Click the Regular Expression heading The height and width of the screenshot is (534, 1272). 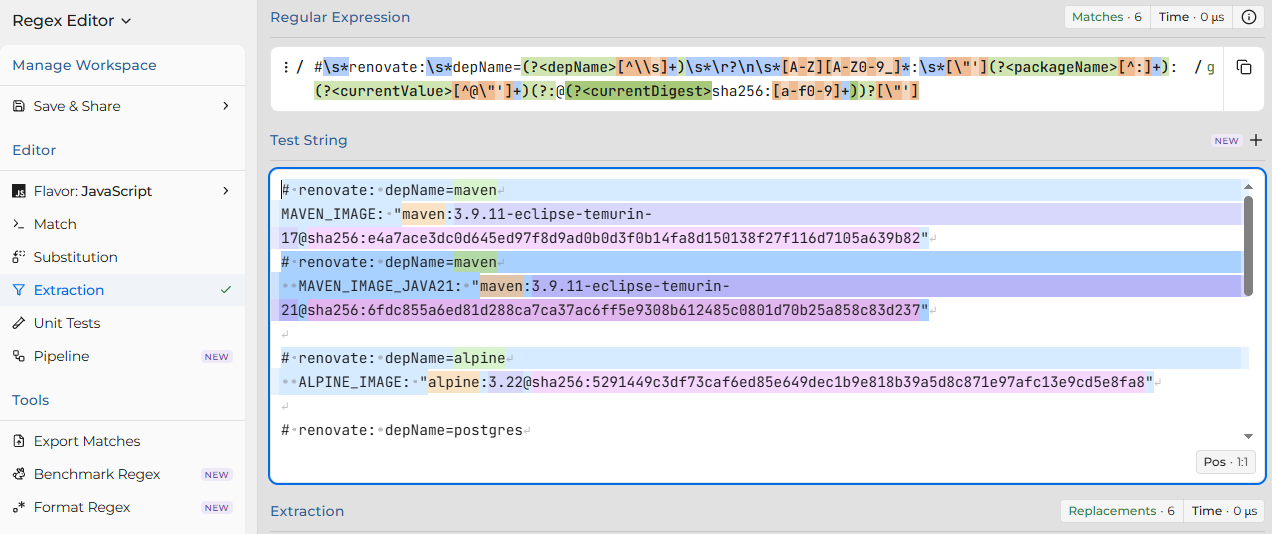pyautogui.click(x=340, y=17)
